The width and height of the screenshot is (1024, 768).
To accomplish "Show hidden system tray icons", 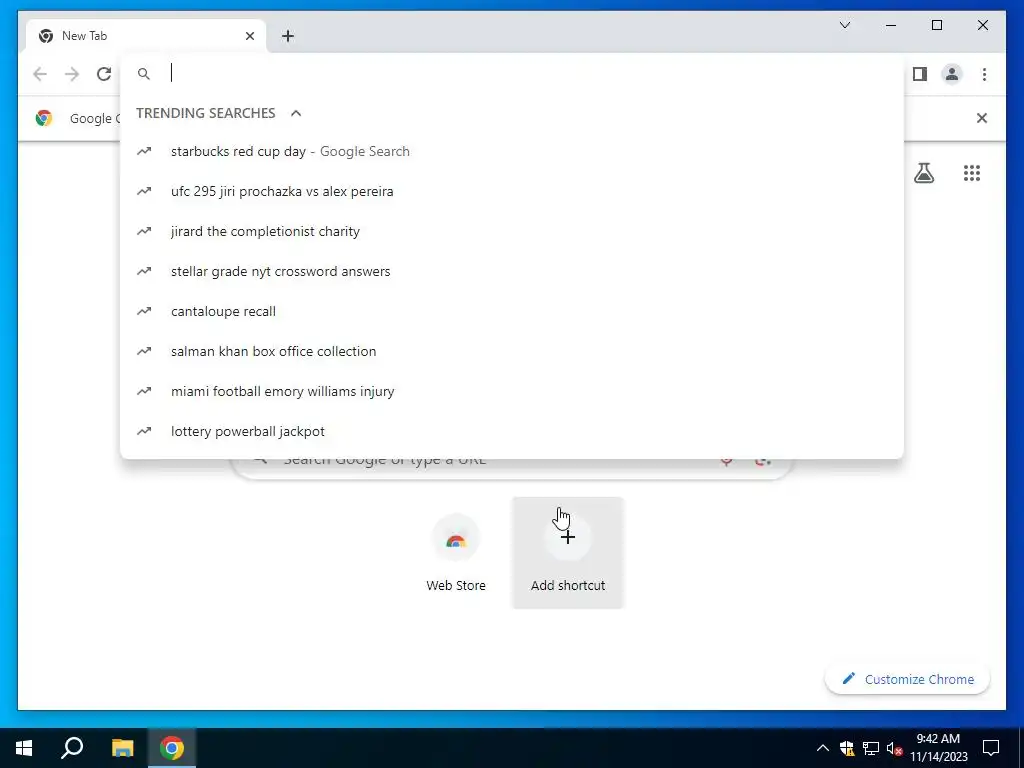I will pos(823,748).
